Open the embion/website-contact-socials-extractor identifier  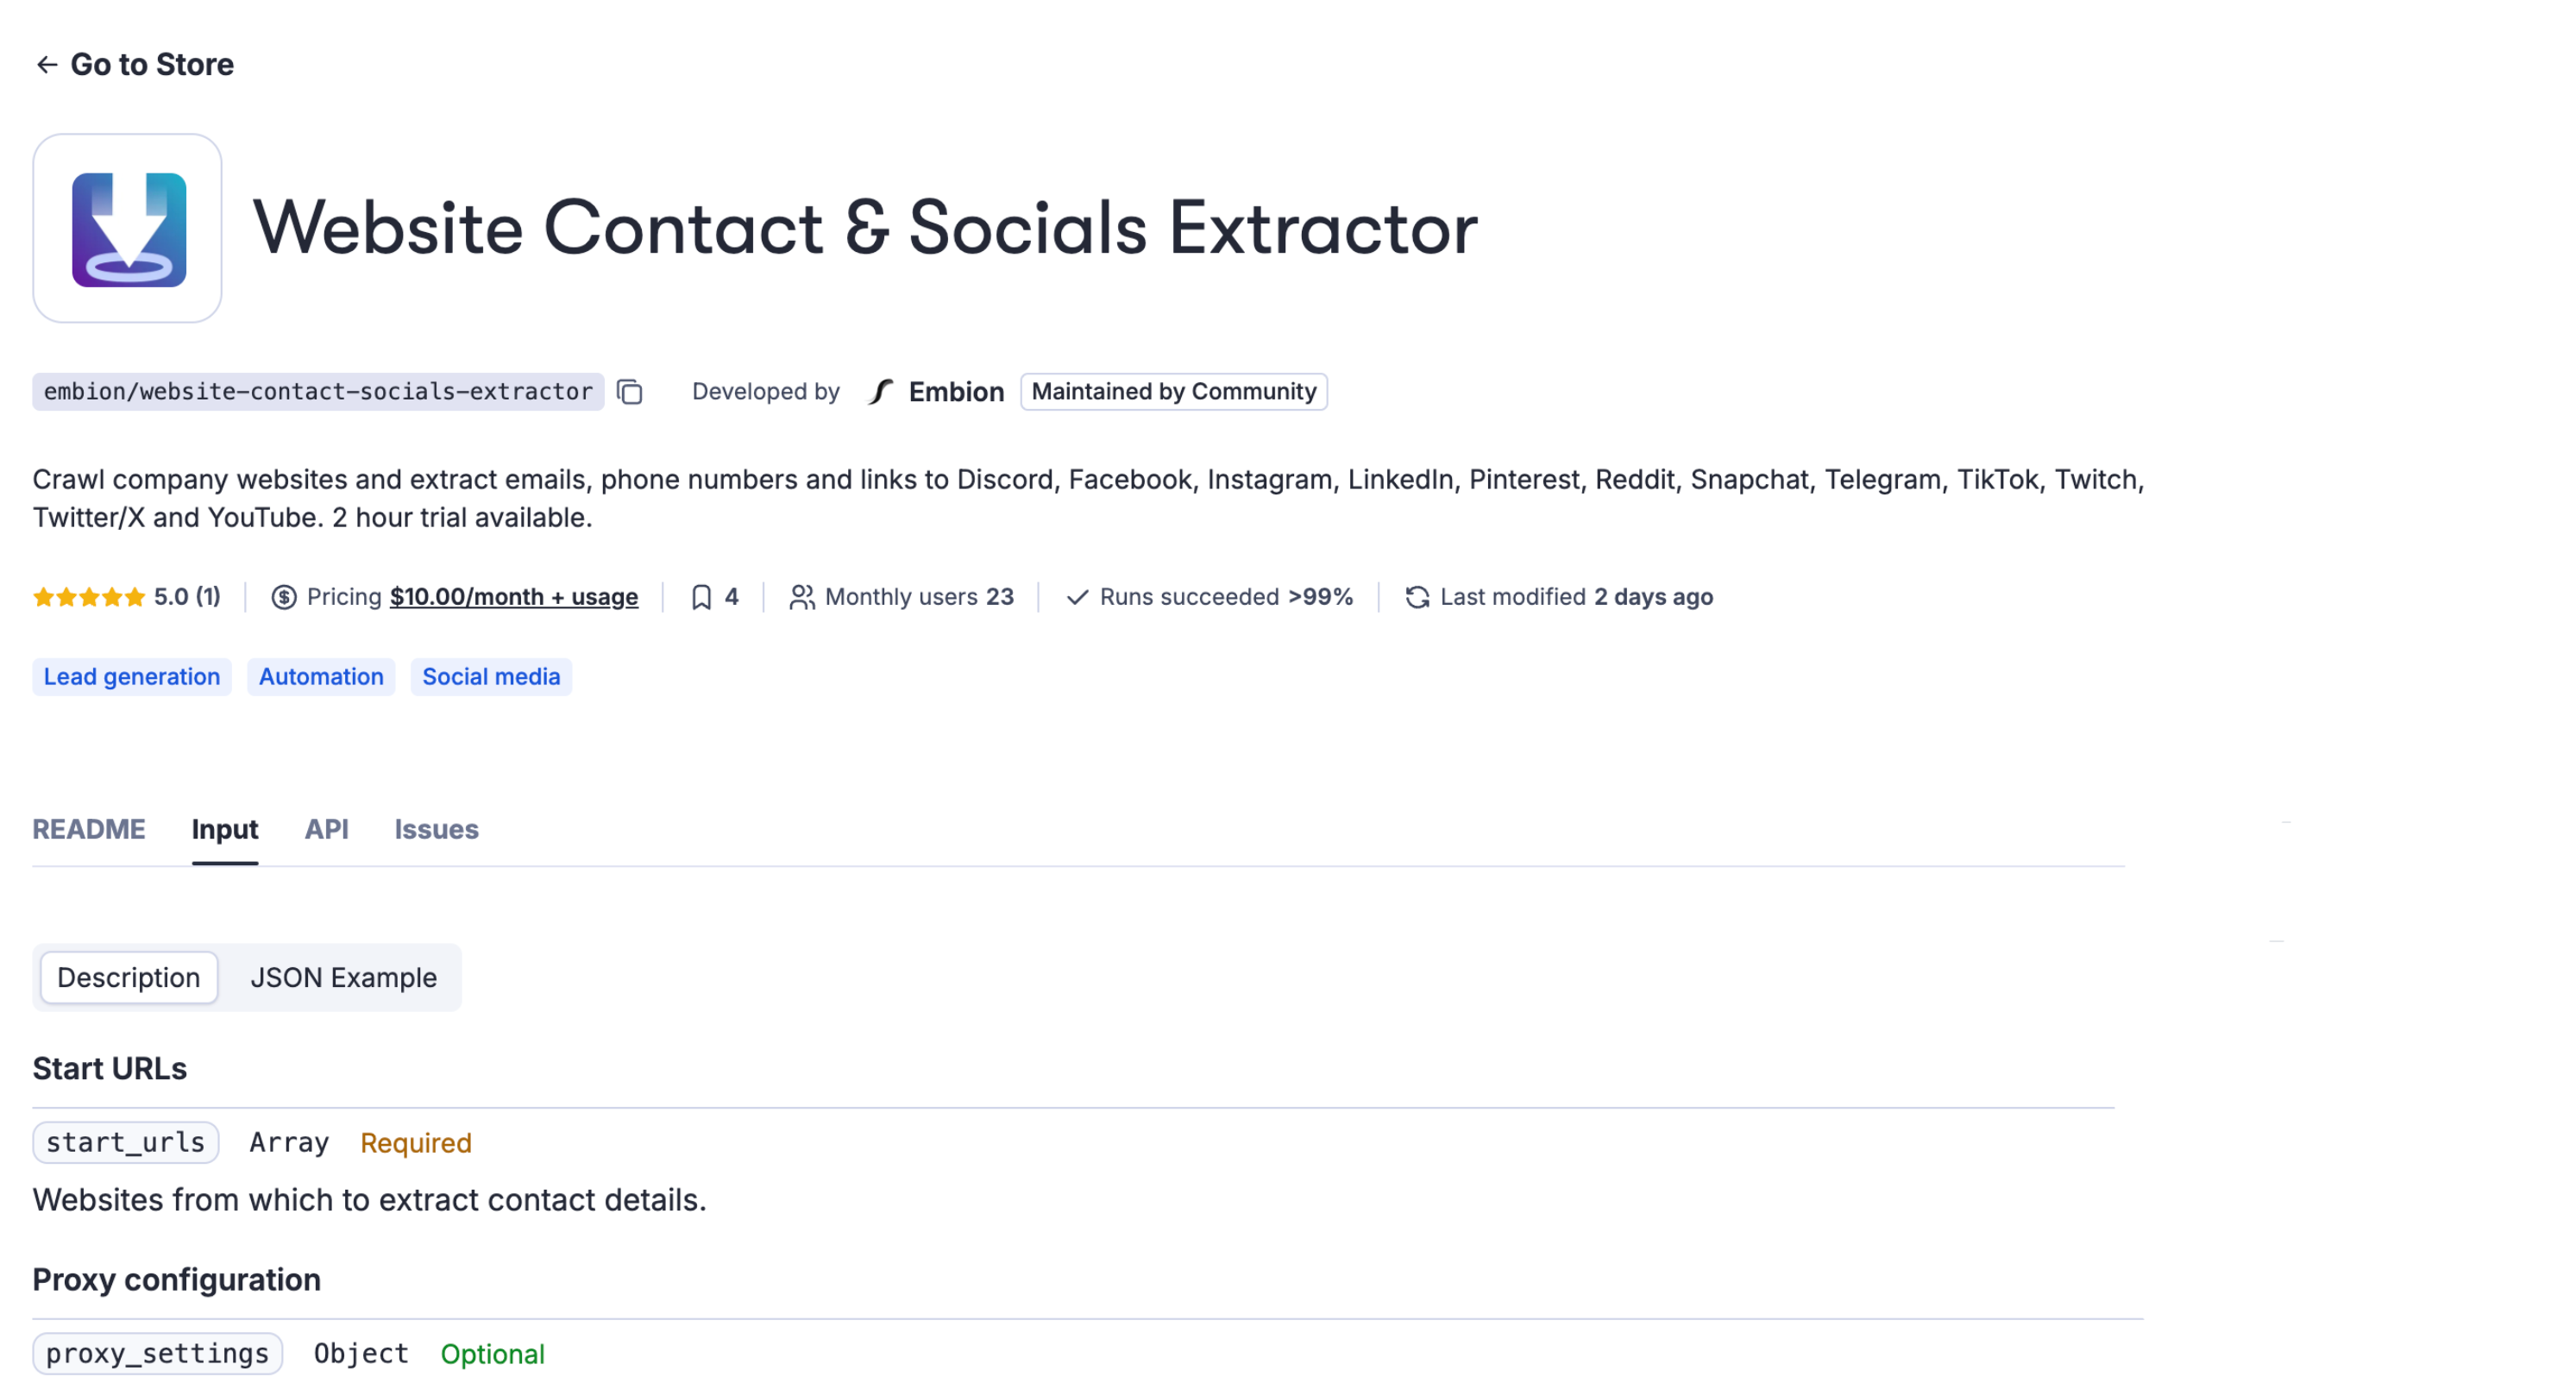coord(316,392)
